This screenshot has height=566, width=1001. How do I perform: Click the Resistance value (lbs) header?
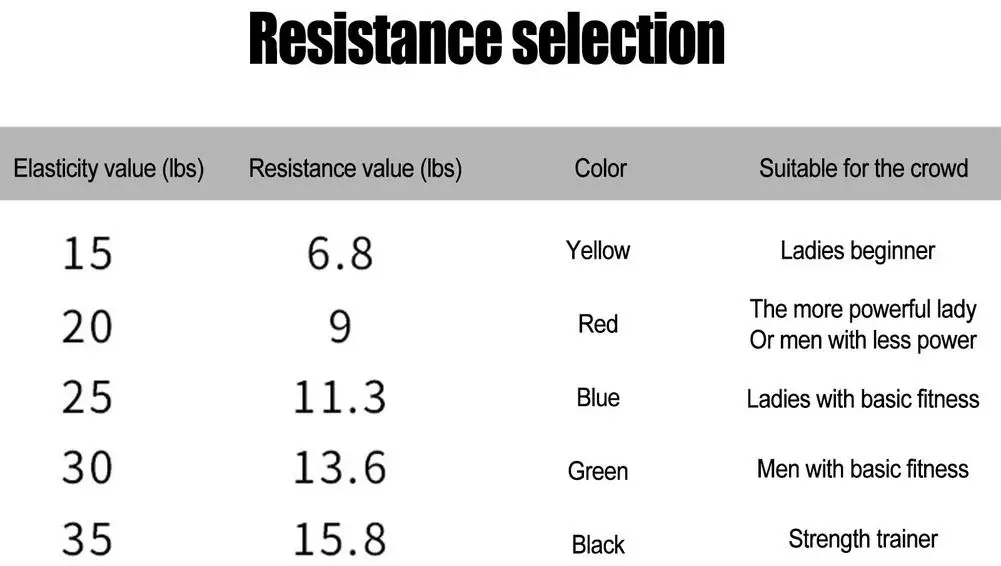coord(355,168)
